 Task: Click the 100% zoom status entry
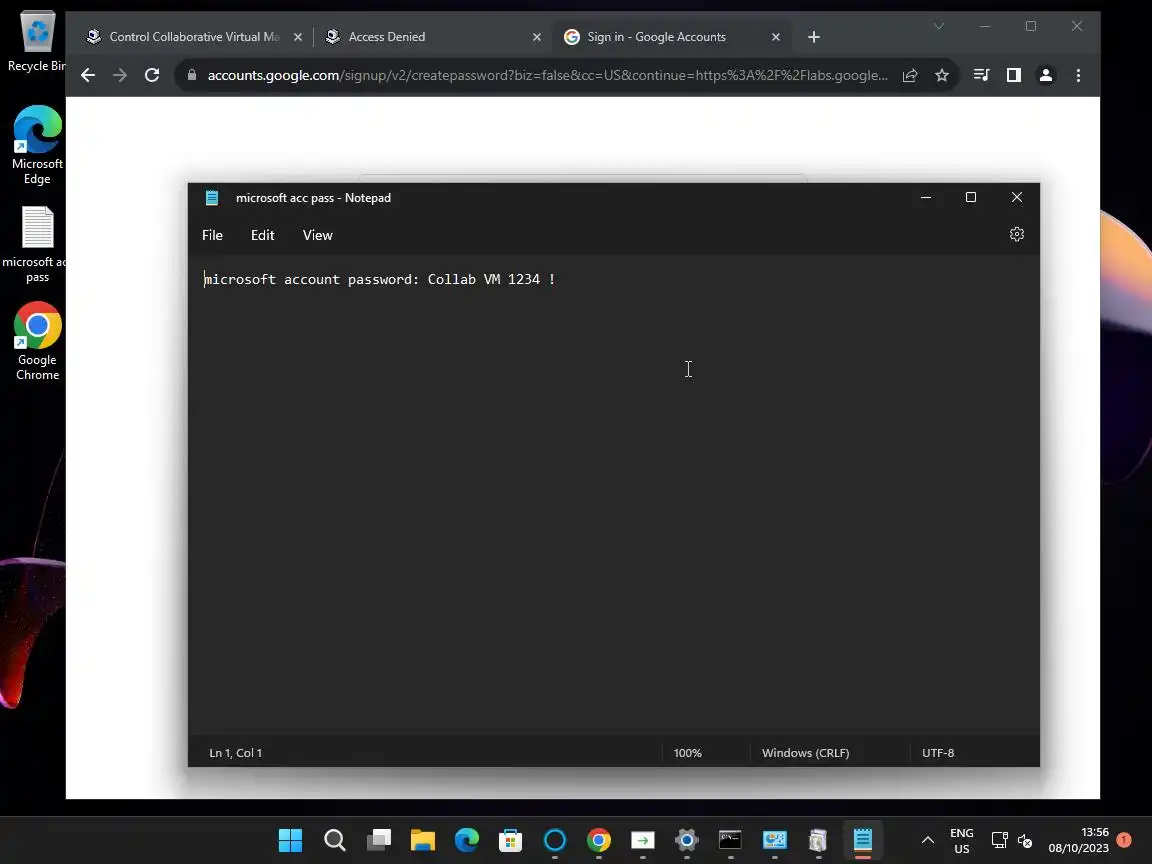click(687, 753)
